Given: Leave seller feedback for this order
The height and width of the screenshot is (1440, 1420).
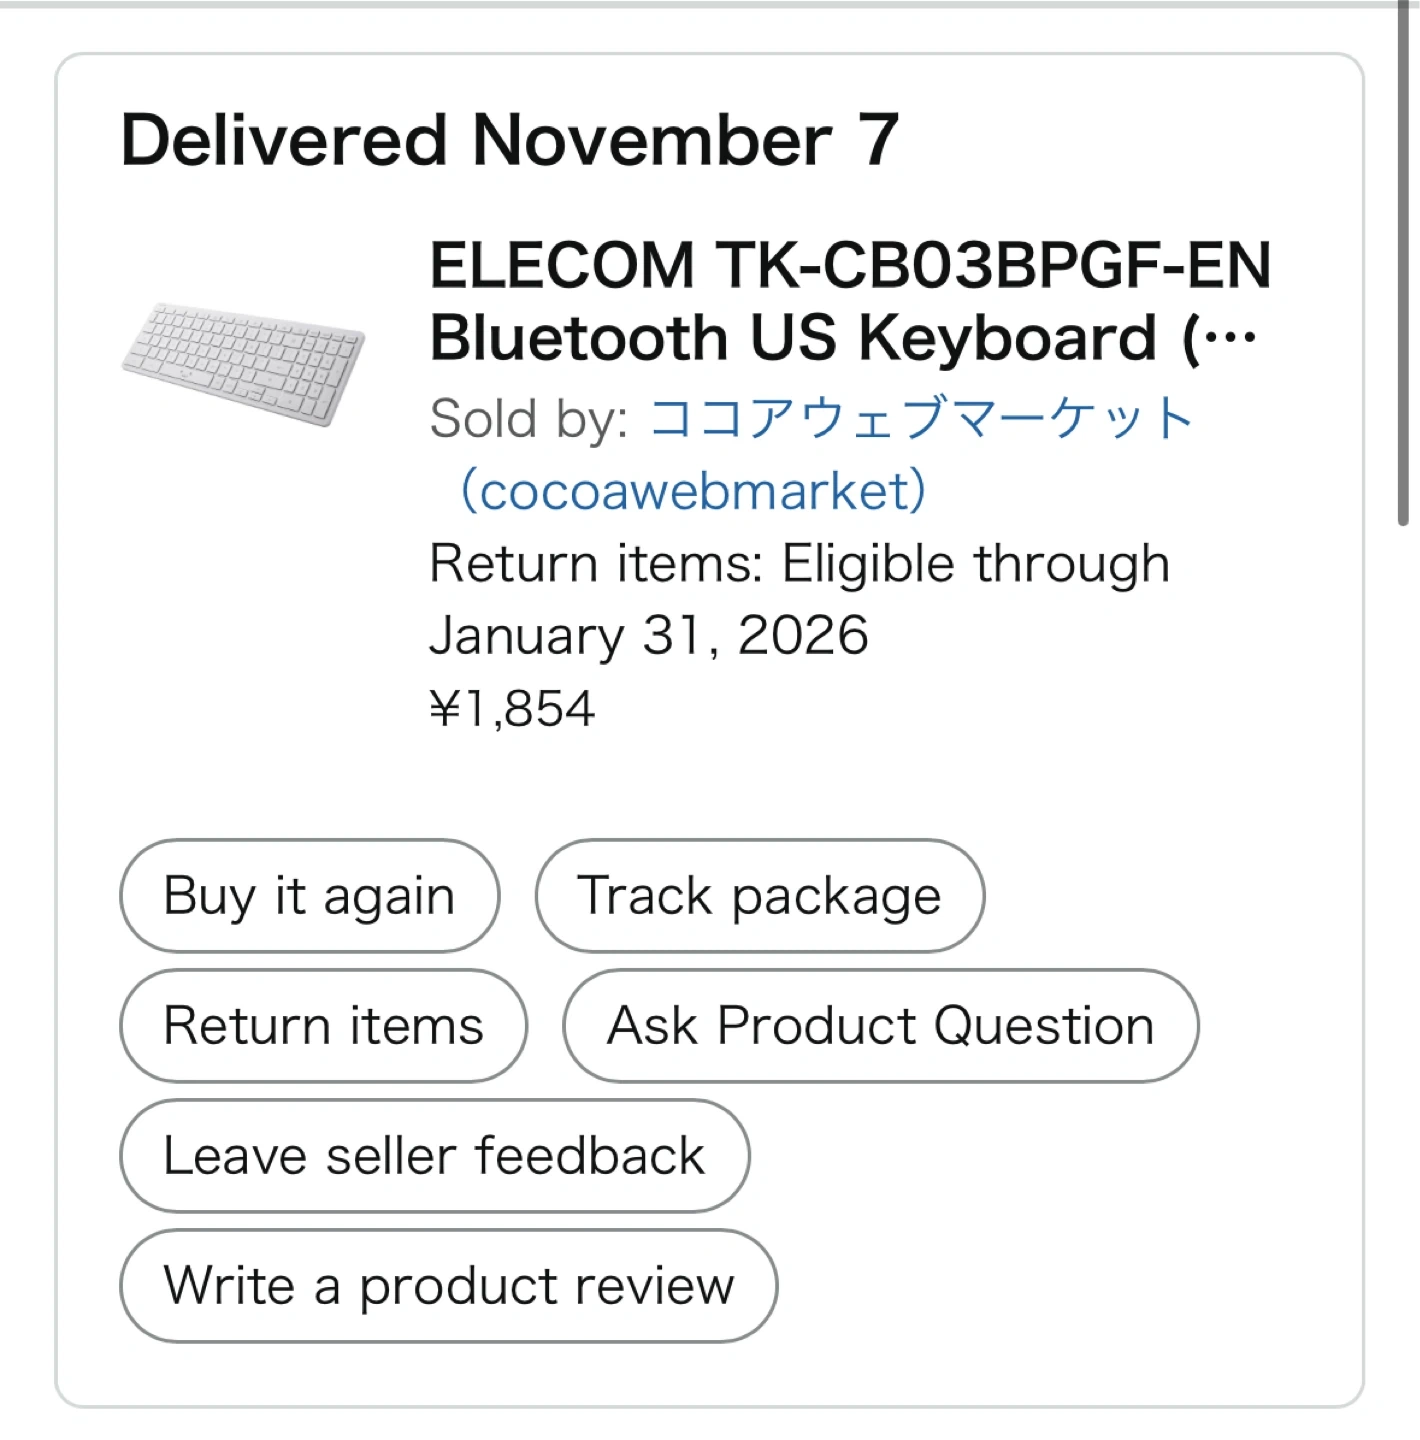Looking at the screenshot, I should tap(434, 1156).
